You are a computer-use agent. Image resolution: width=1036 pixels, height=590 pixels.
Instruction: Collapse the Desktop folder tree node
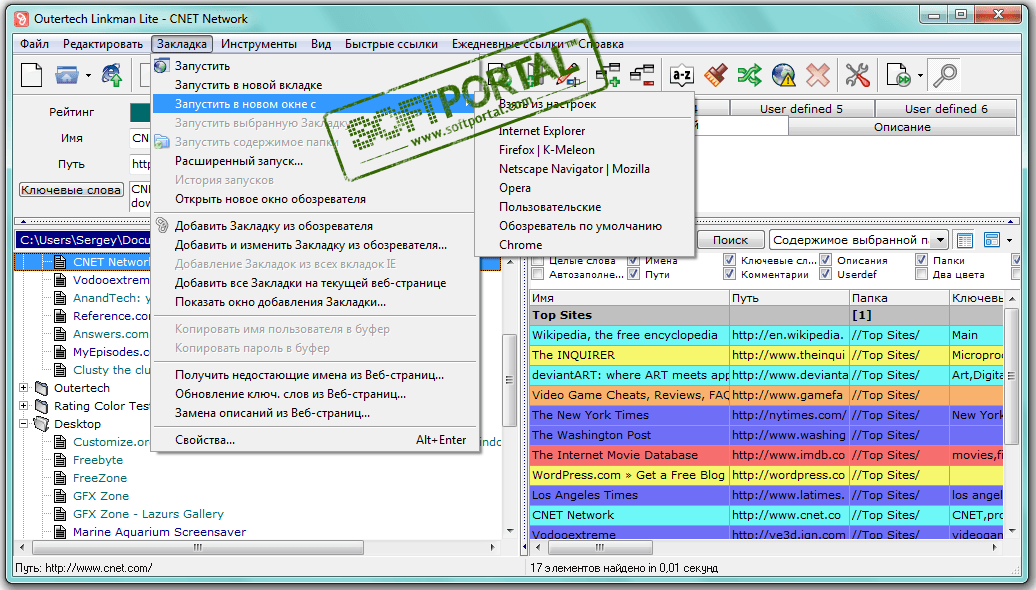[x=24, y=424]
